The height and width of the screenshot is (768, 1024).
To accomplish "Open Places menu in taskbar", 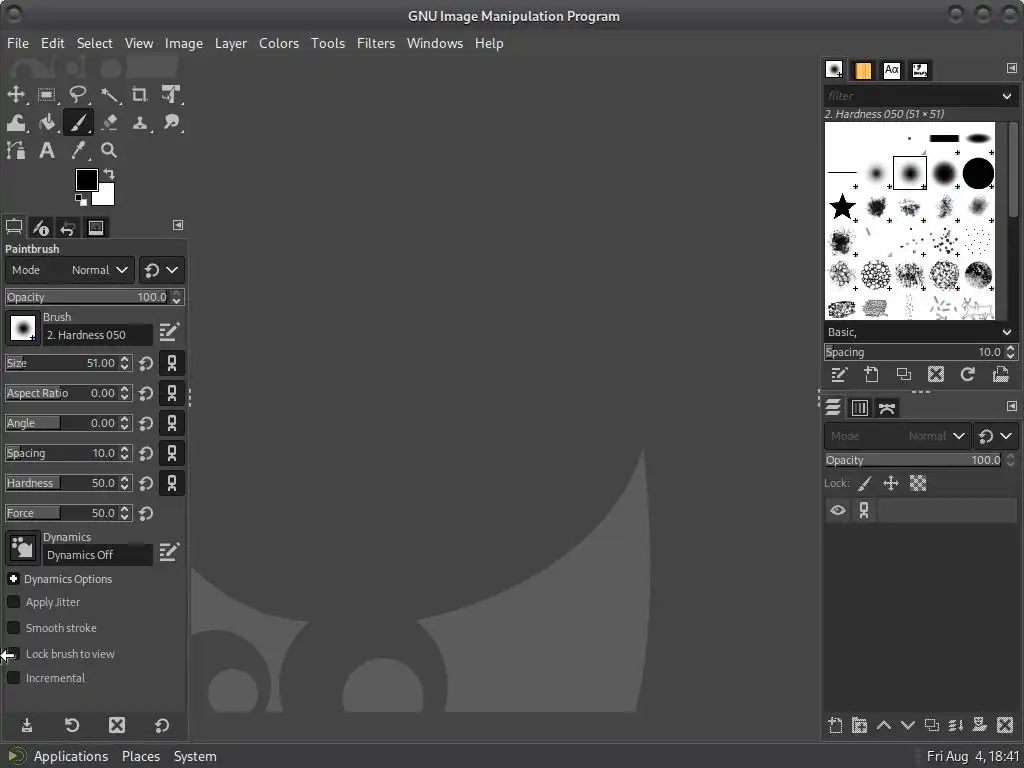I will [140, 756].
